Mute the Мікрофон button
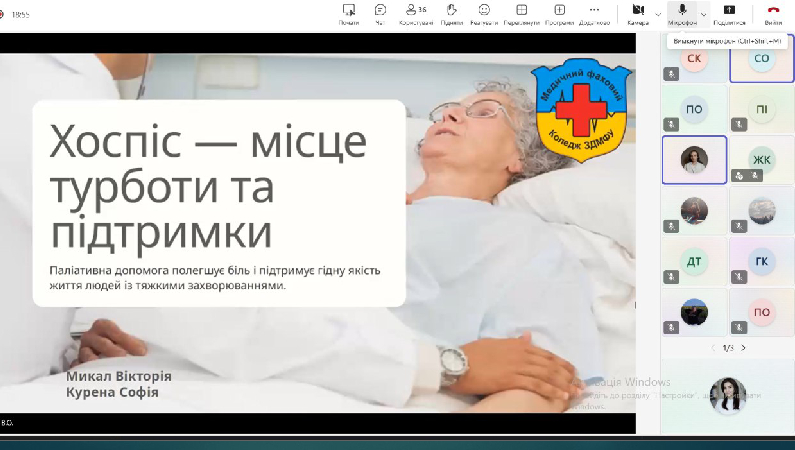This screenshot has width=795, height=450. click(682, 14)
